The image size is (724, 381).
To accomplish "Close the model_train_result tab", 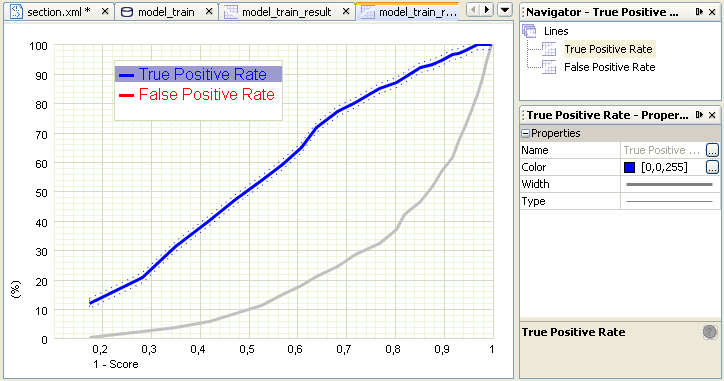I will (346, 12).
